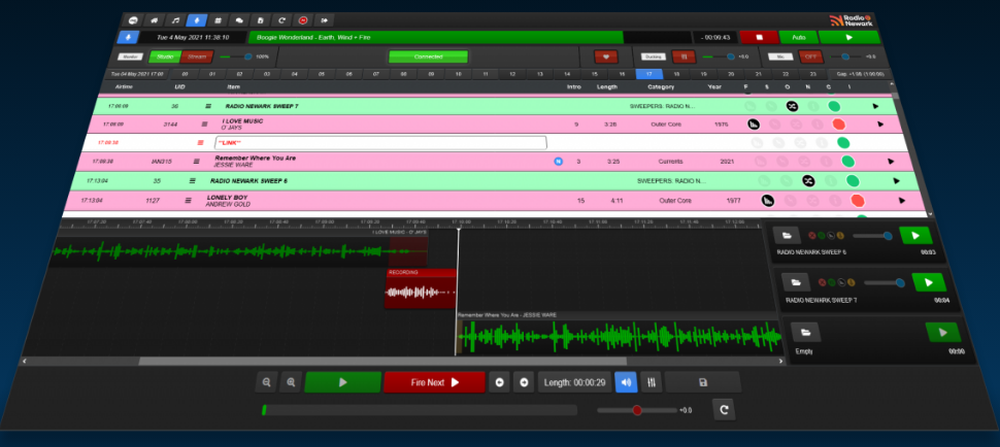Image resolution: width=1000 pixels, height=447 pixels.
Task: Toggle the Studio monitor button
Action: tap(165, 57)
